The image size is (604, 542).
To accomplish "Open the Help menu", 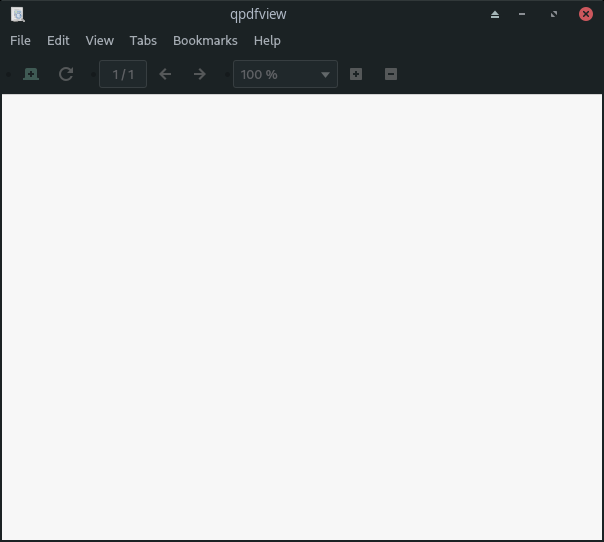I will pos(267,40).
